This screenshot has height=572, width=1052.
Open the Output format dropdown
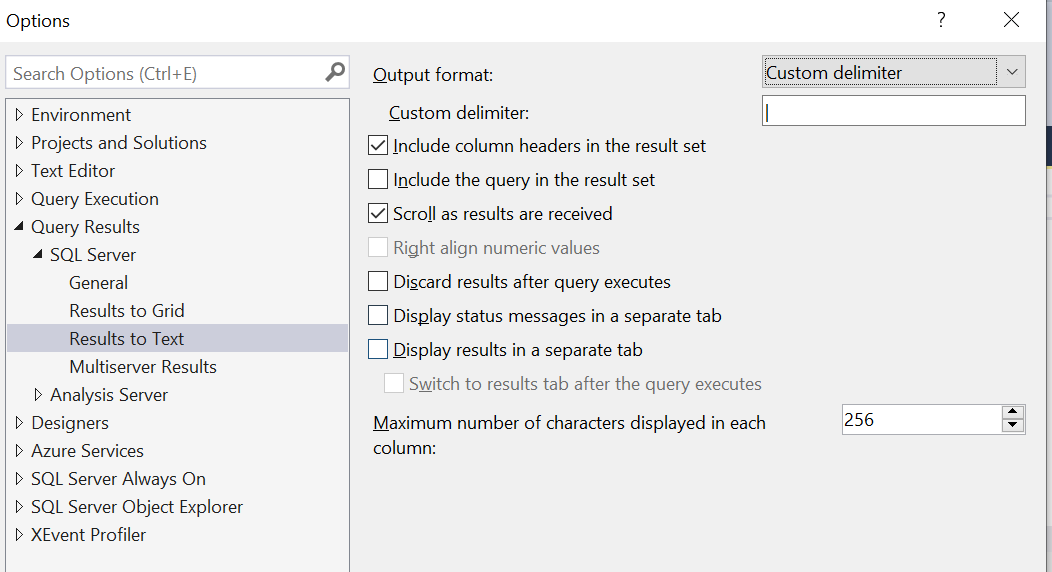894,72
